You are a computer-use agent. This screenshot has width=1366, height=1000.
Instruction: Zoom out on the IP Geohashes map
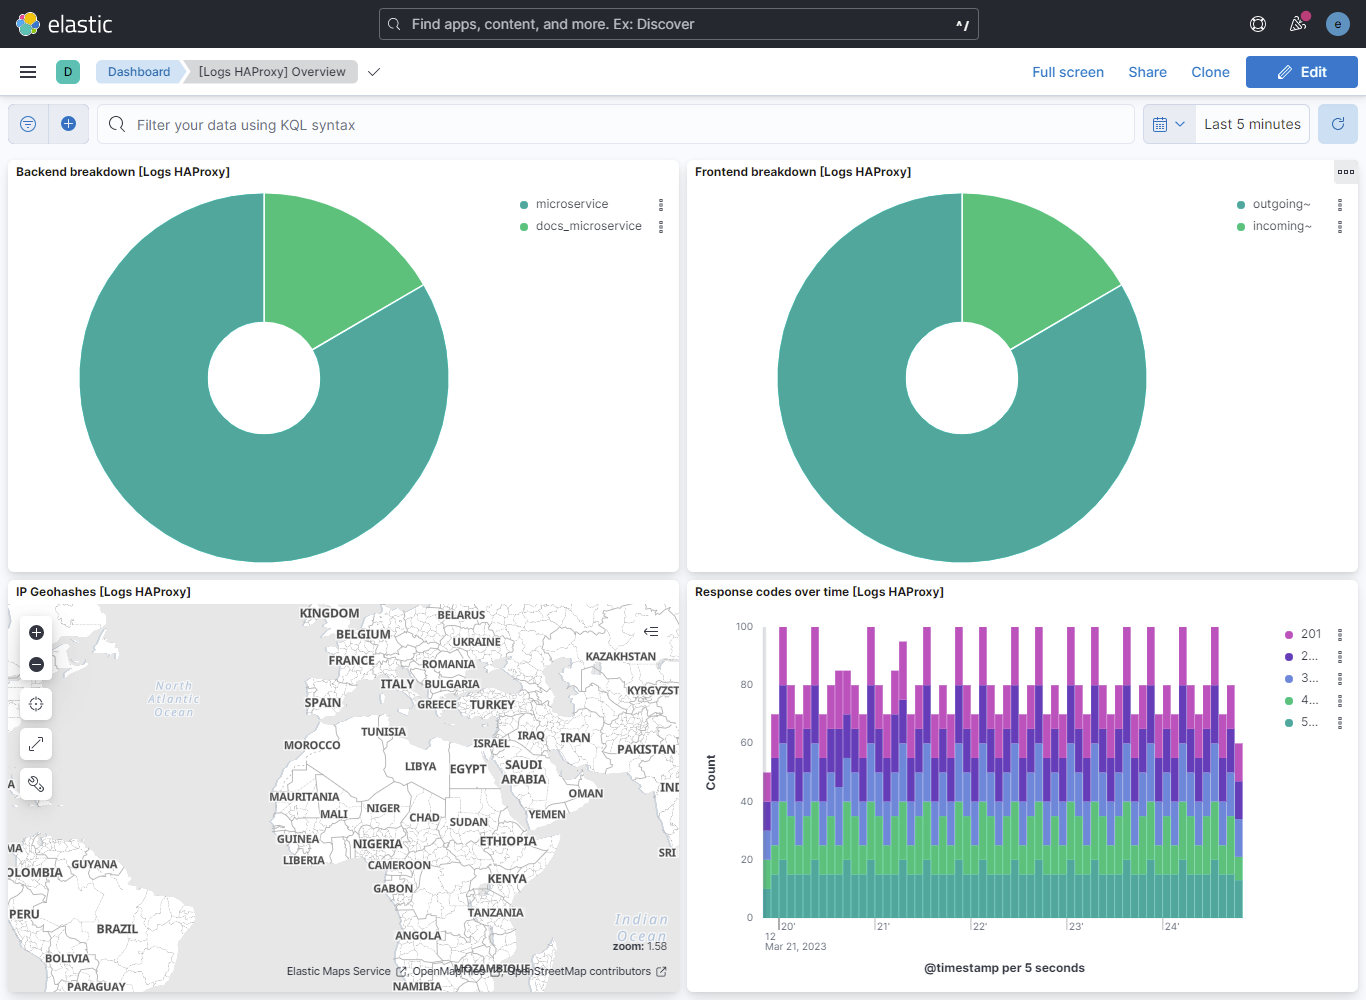(x=35, y=663)
